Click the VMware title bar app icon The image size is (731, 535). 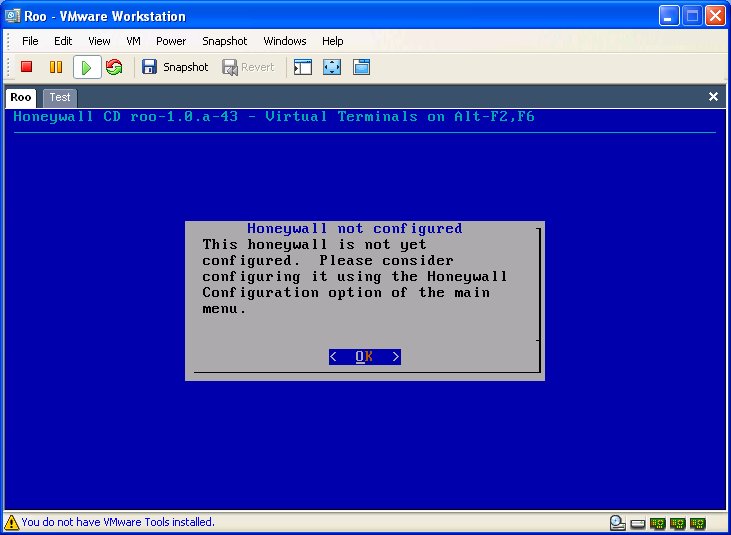(12, 16)
